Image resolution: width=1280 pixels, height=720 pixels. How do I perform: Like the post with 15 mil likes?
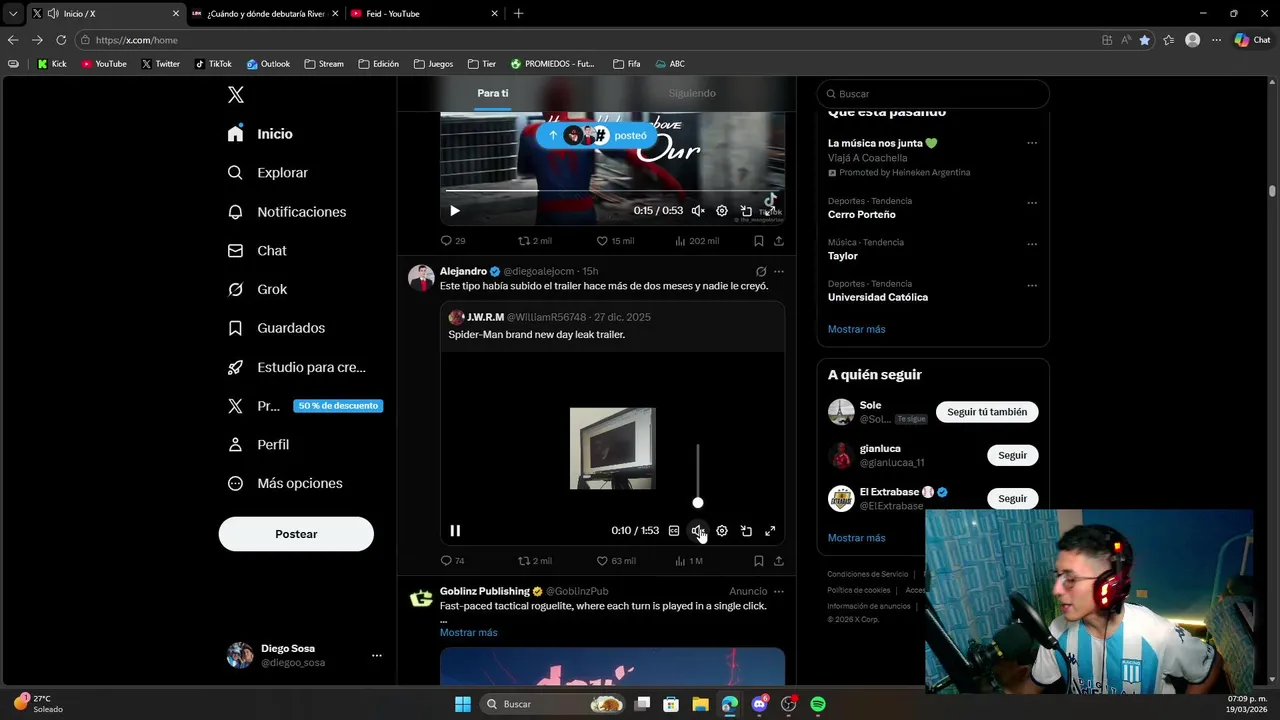[615, 241]
